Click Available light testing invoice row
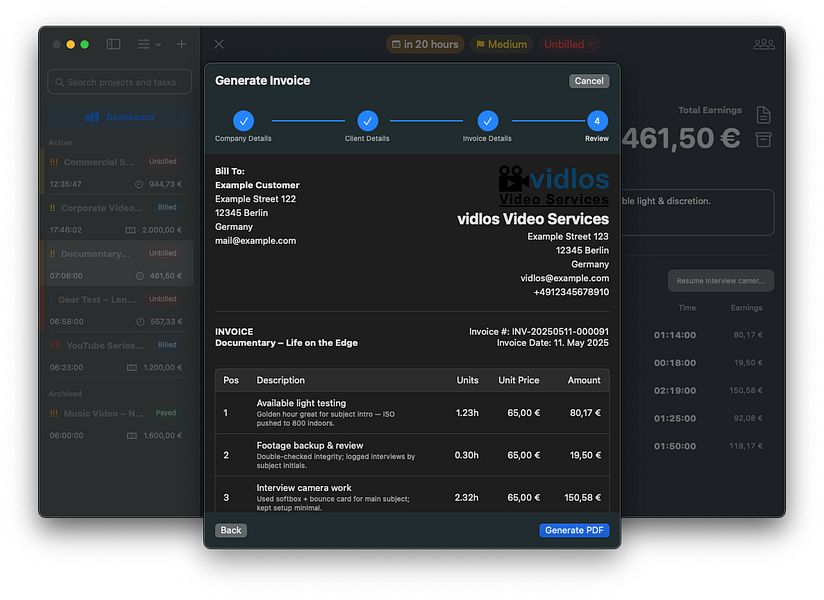The width and height of the screenshot is (824, 600). [x=412, y=412]
